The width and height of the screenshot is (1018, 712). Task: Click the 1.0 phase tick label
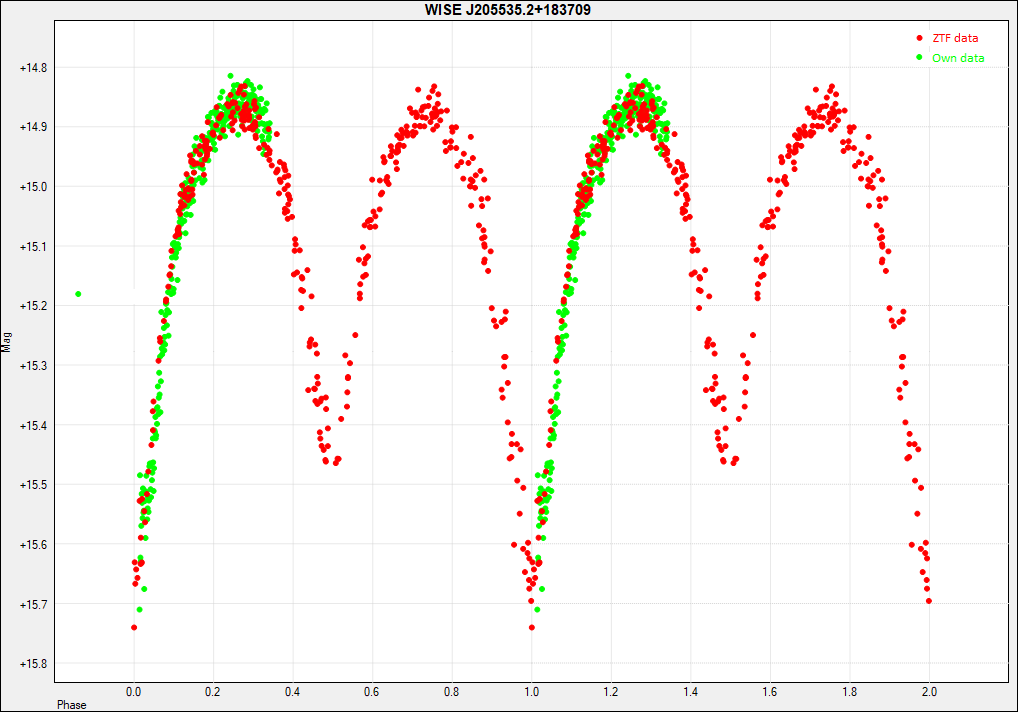(531, 691)
